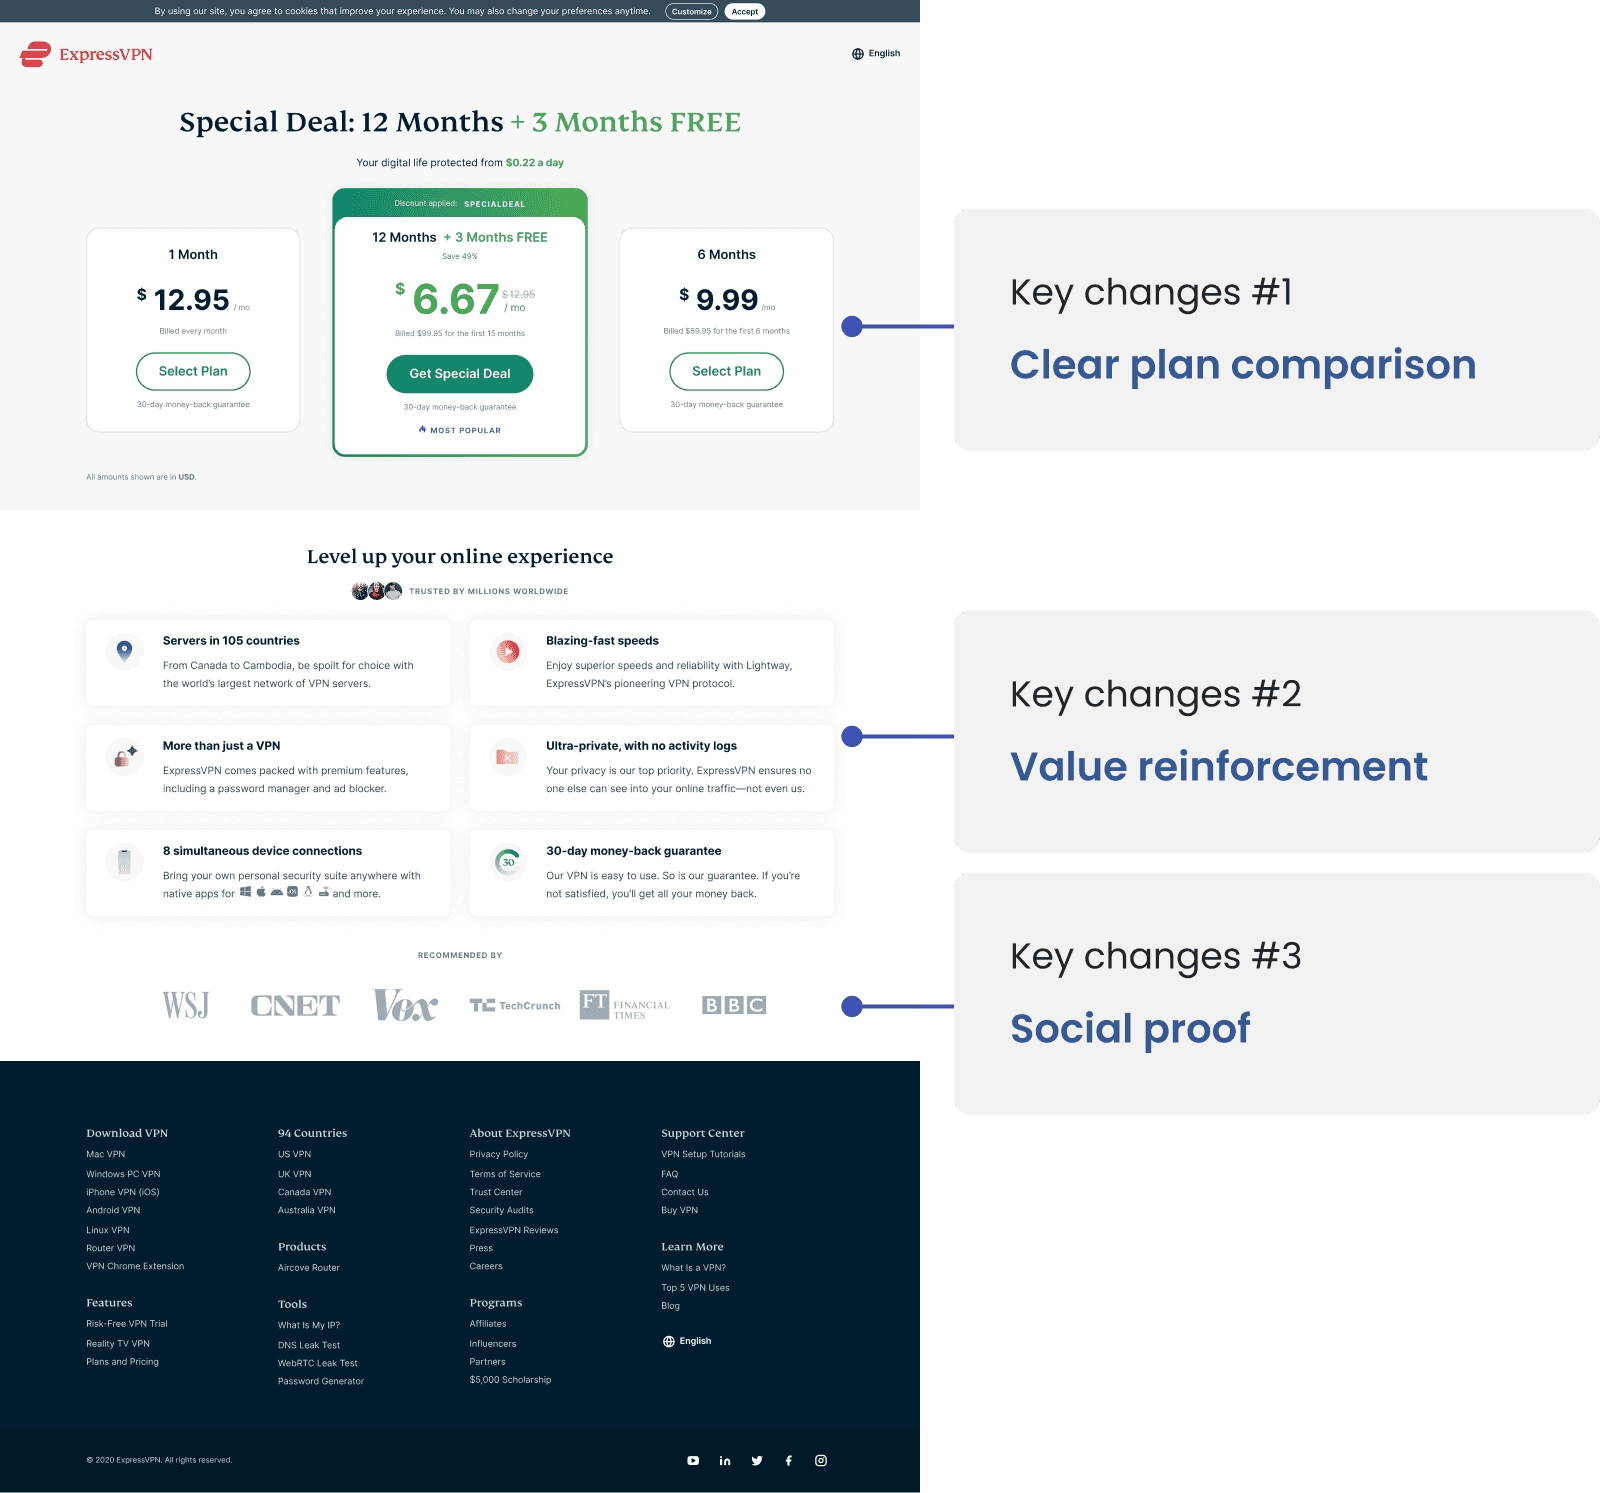Open the Top 5 VPN Uses link
The width and height of the screenshot is (1600, 1493).
pyautogui.click(x=696, y=1288)
